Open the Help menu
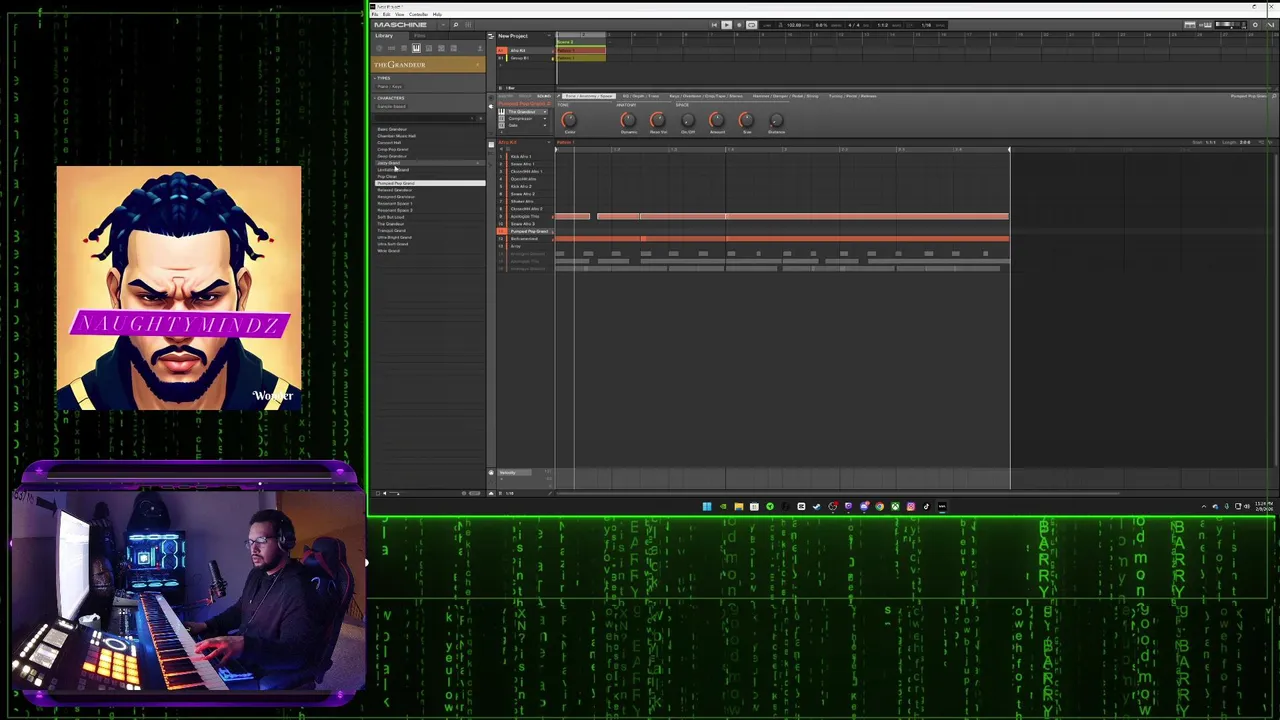The image size is (1280, 720). coord(437,14)
